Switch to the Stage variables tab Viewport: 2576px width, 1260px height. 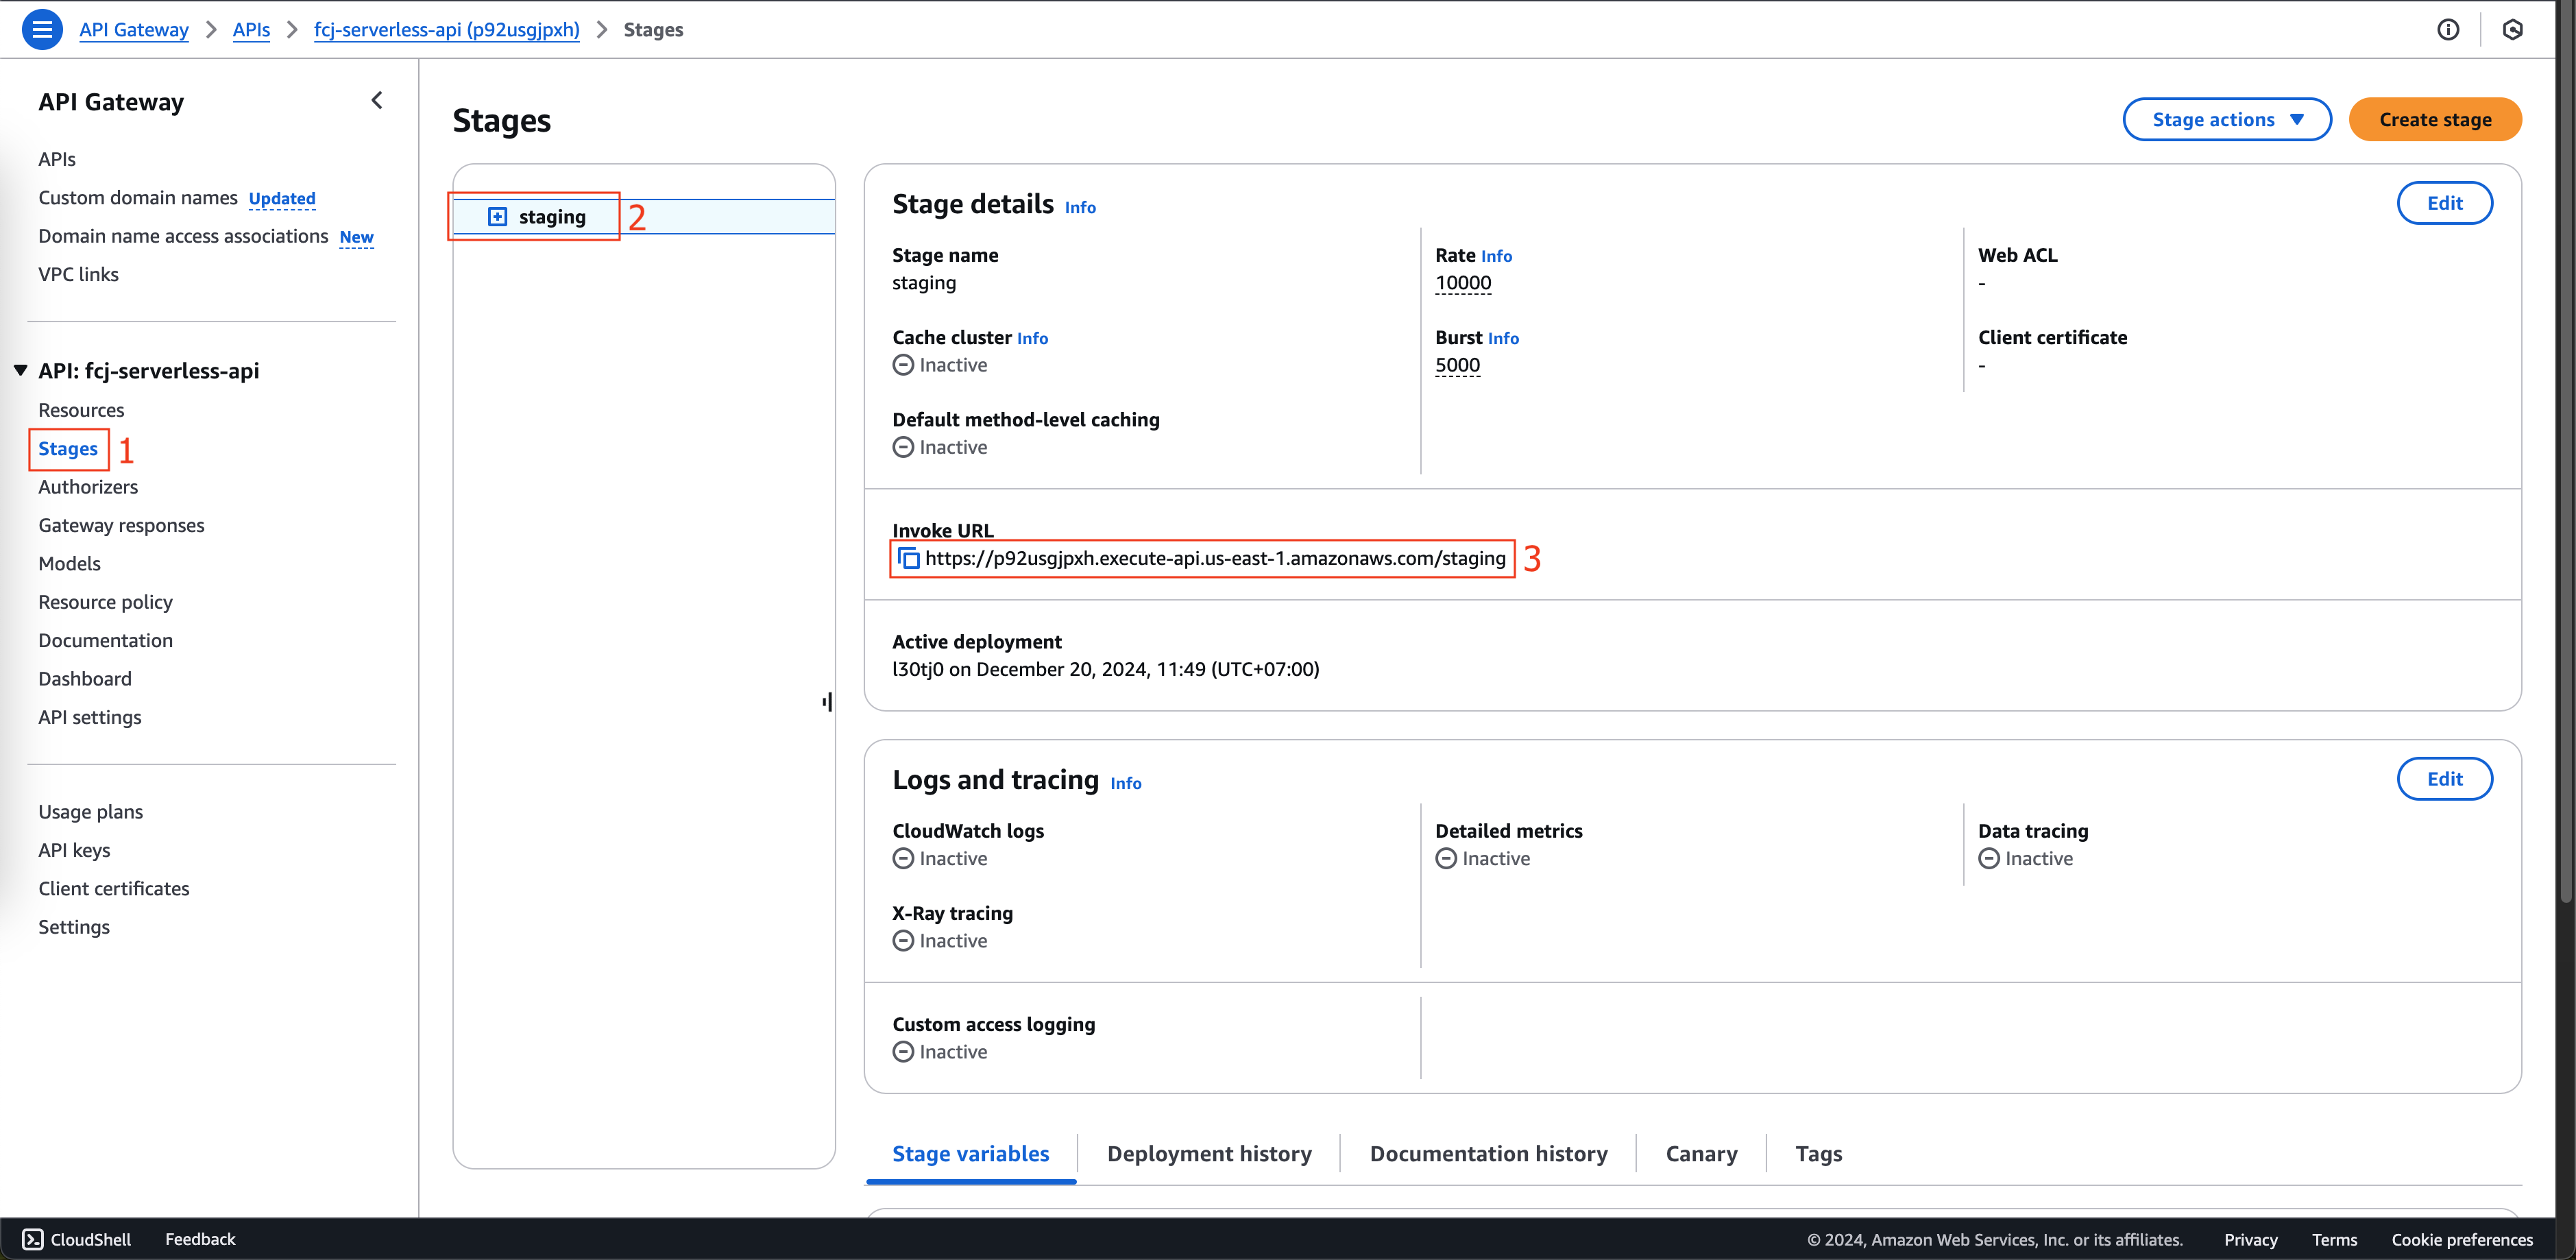pyautogui.click(x=970, y=1154)
